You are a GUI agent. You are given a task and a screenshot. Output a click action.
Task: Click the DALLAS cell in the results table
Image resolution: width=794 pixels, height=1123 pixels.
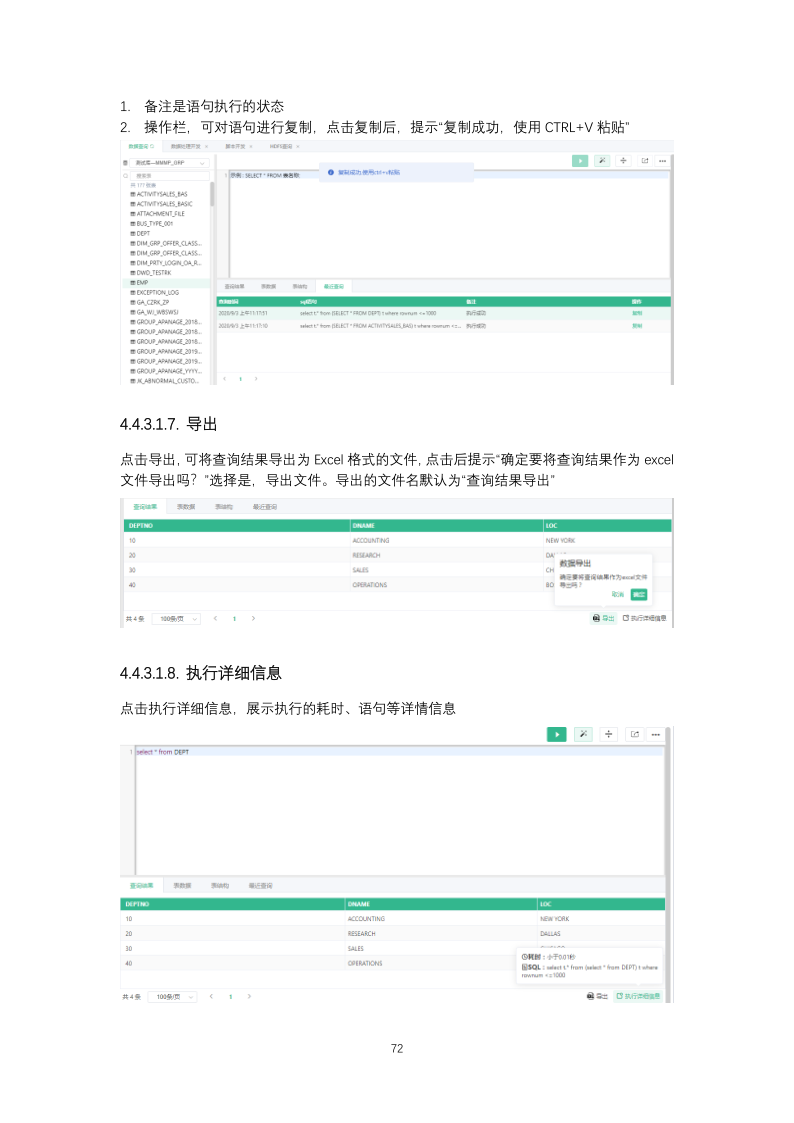point(551,934)
